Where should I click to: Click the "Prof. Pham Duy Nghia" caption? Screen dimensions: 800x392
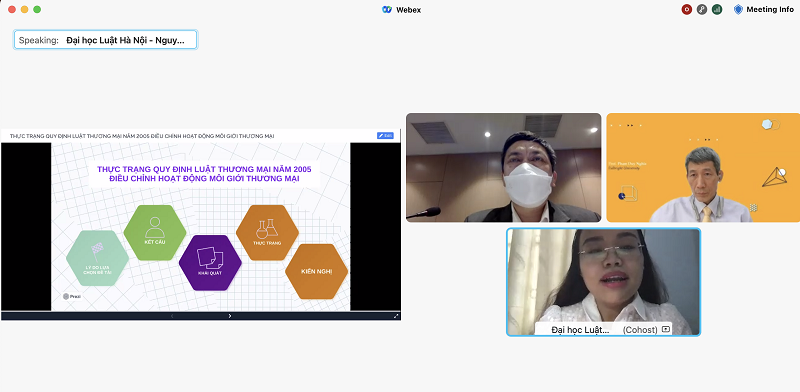(627, 164)
